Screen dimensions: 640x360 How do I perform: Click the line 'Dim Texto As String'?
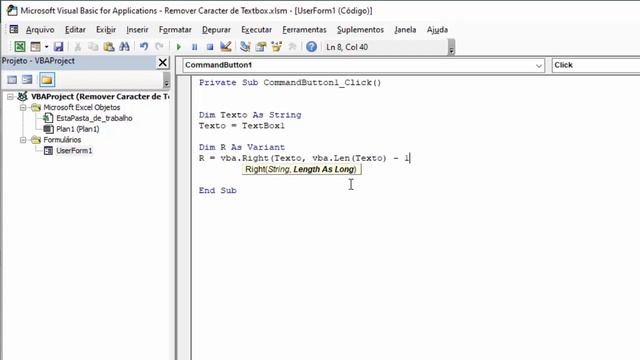coord(250,115)
